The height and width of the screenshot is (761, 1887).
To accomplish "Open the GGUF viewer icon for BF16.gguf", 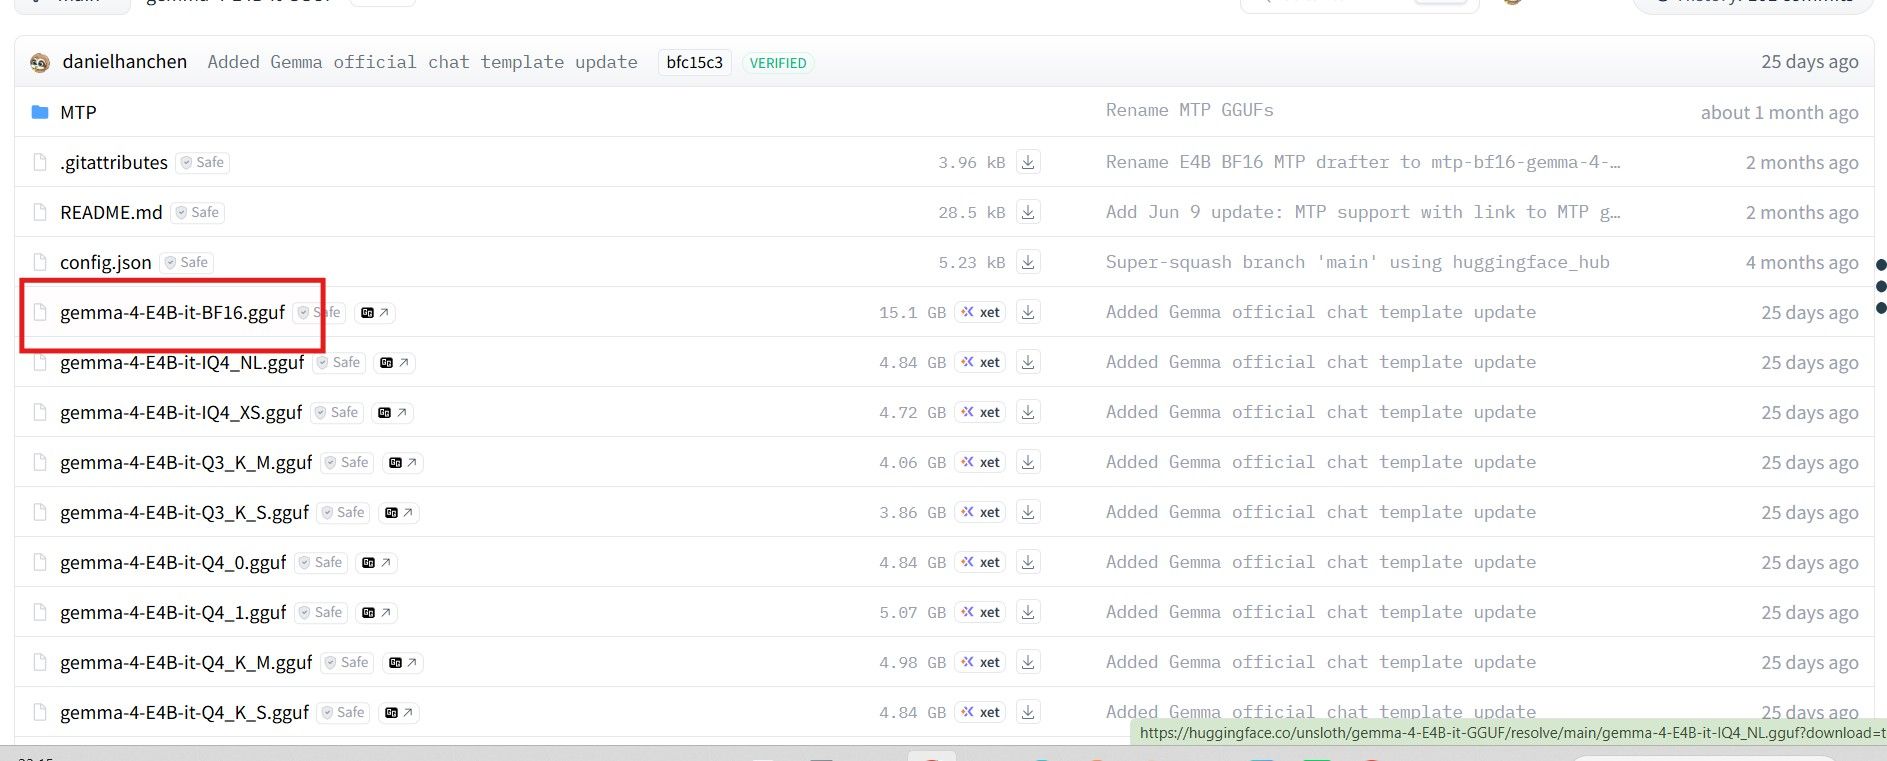I will coord(375,313).
